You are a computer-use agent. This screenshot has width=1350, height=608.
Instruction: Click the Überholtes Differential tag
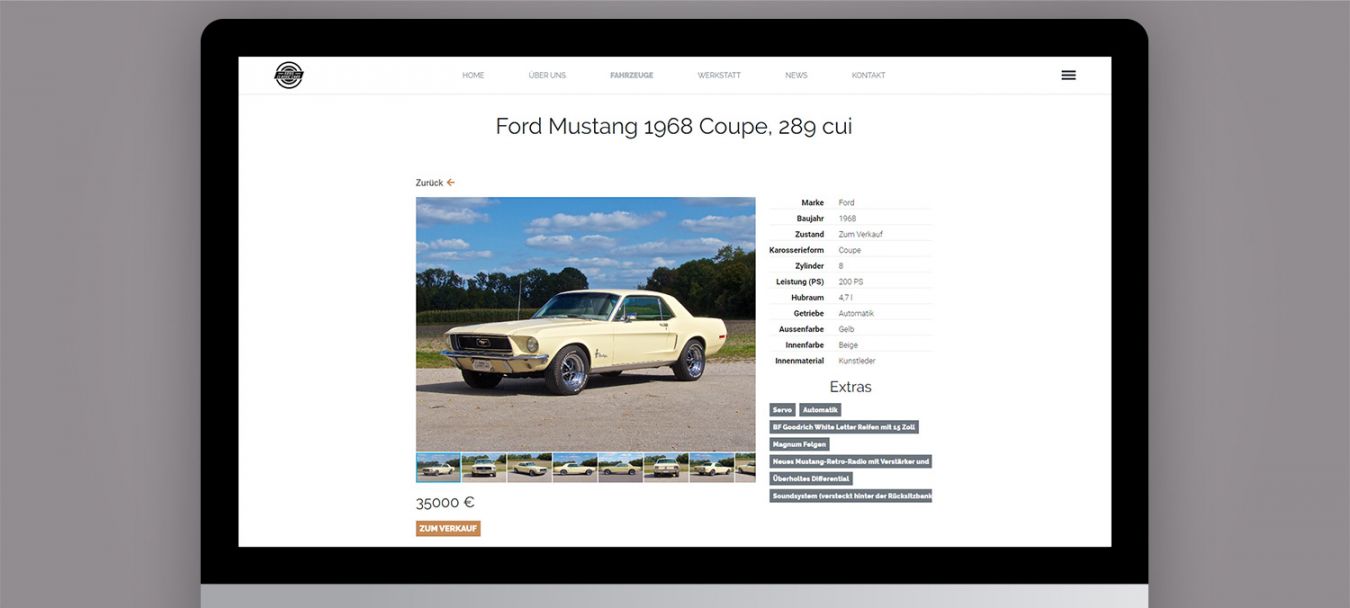811,478
